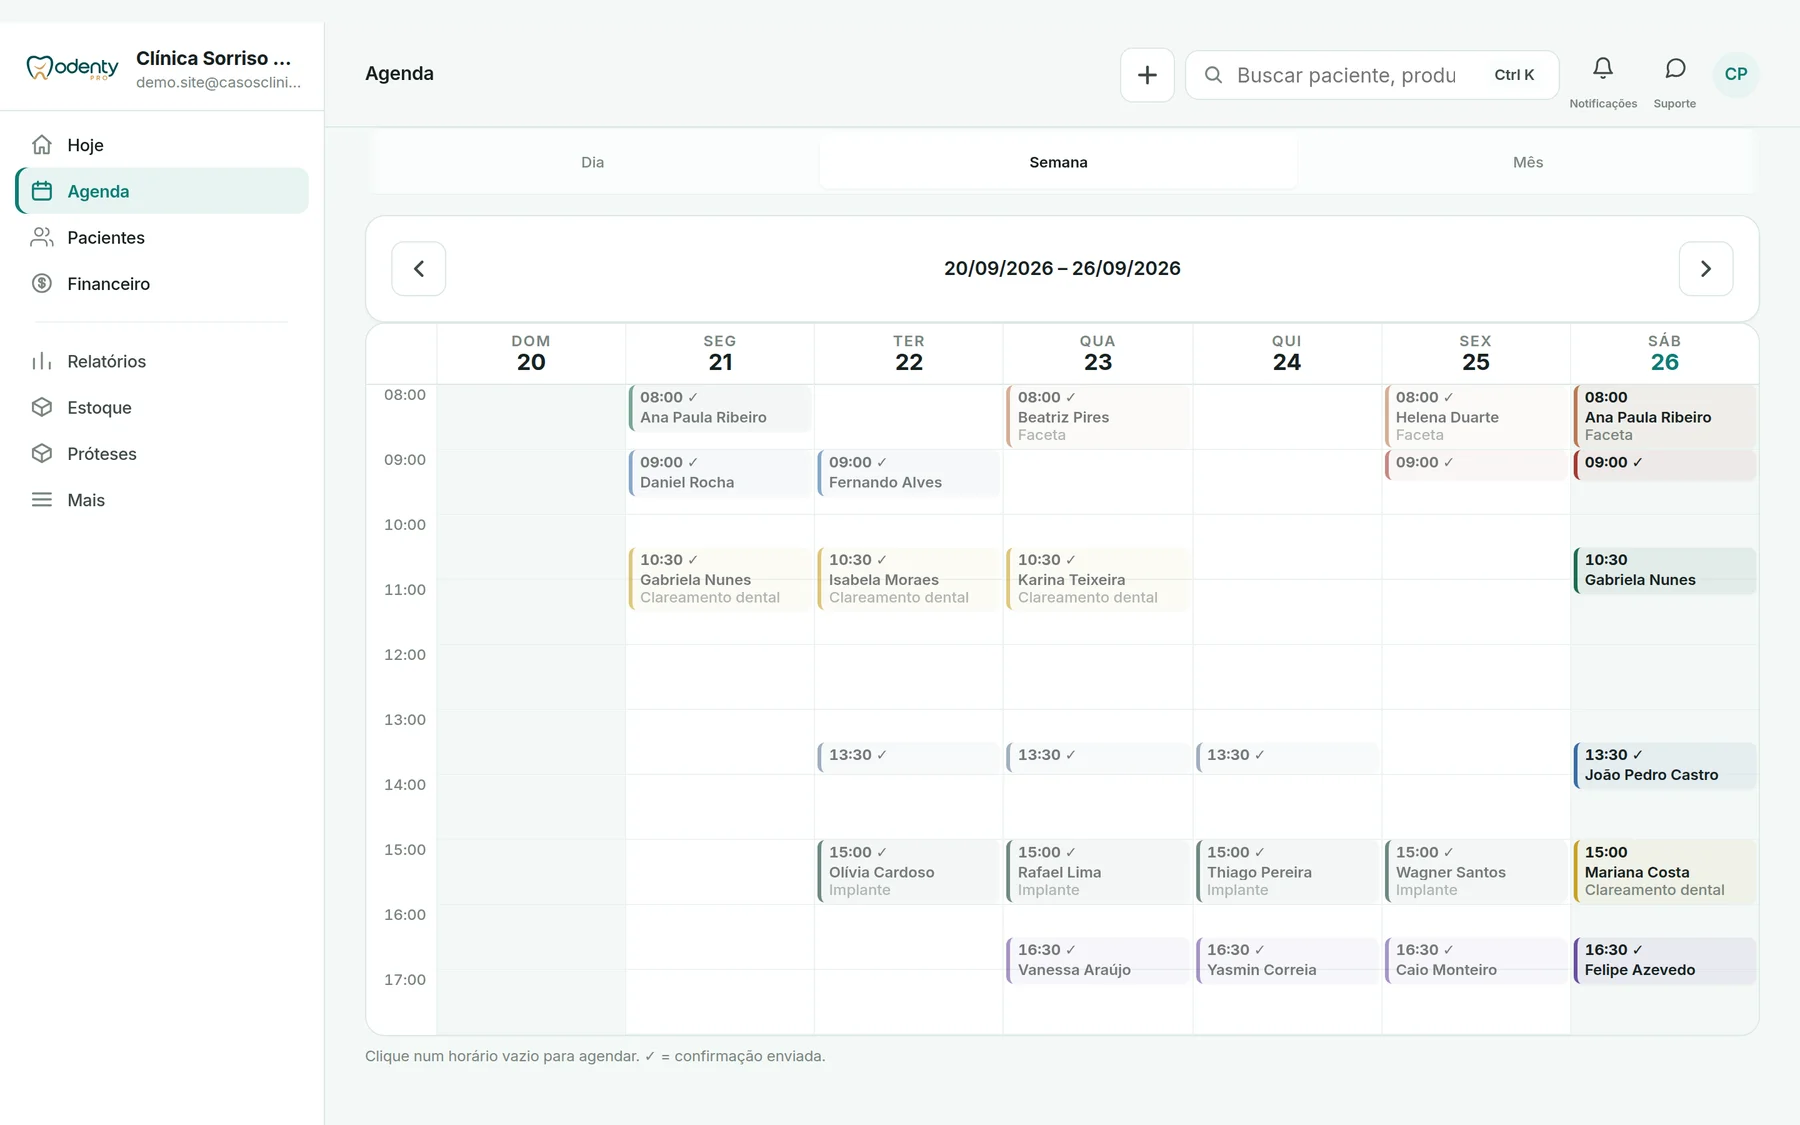Switch to the Semana view tab

(1059, 162)
